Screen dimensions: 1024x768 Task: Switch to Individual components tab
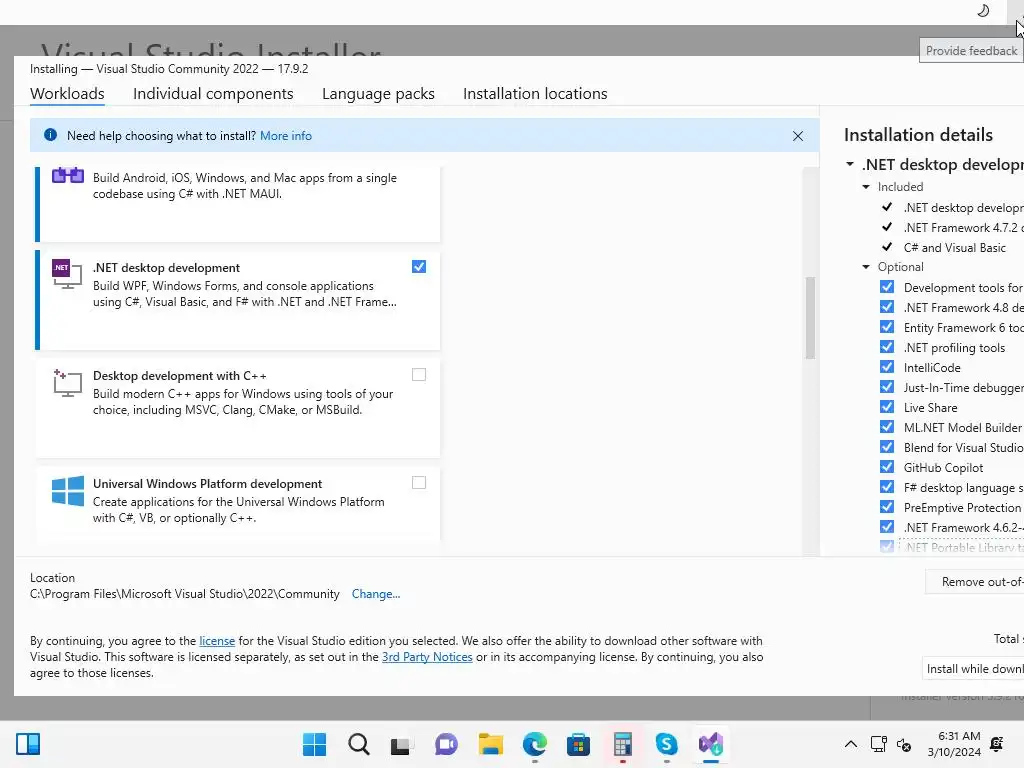213,93
